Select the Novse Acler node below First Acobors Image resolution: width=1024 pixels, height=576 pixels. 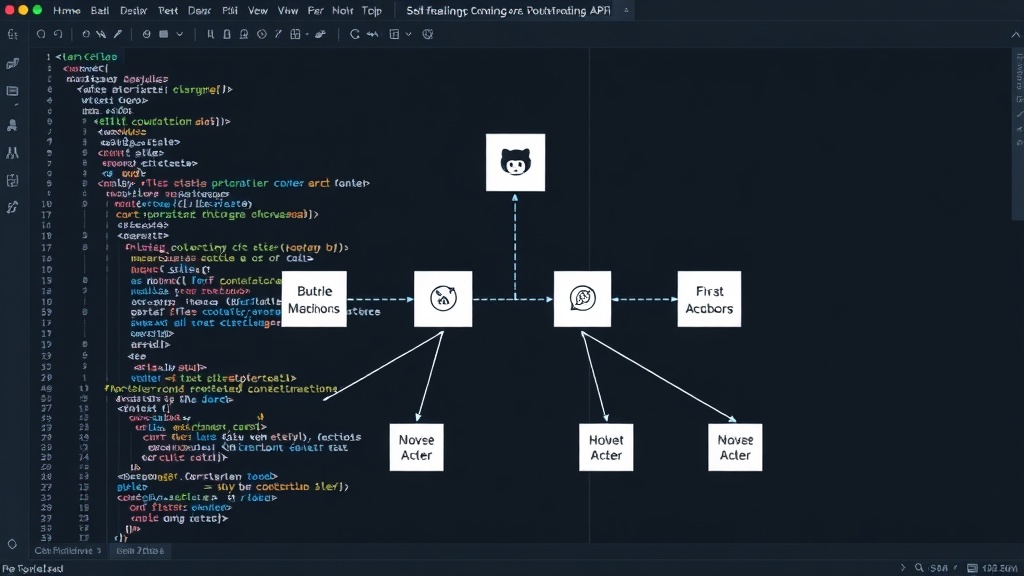click(735, 447)
